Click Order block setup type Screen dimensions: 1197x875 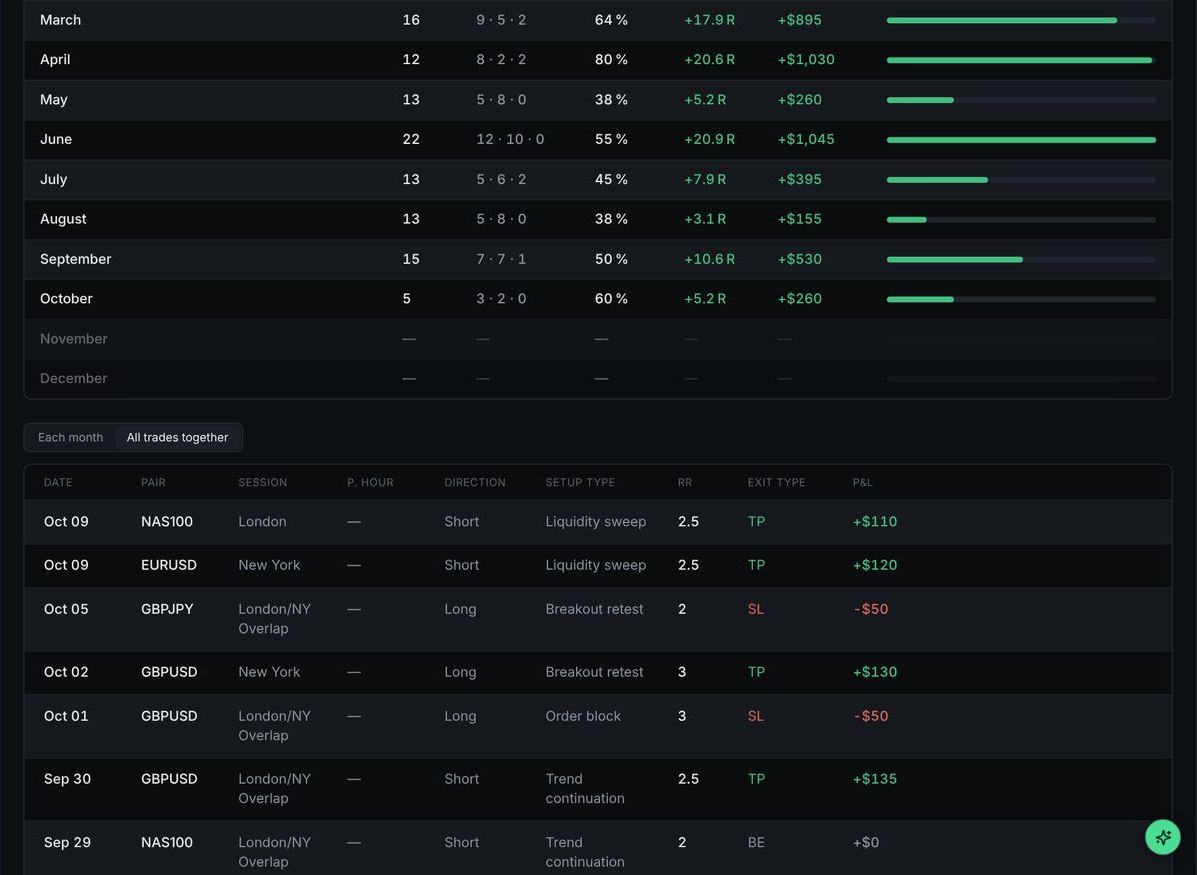[x=583, y=716]
